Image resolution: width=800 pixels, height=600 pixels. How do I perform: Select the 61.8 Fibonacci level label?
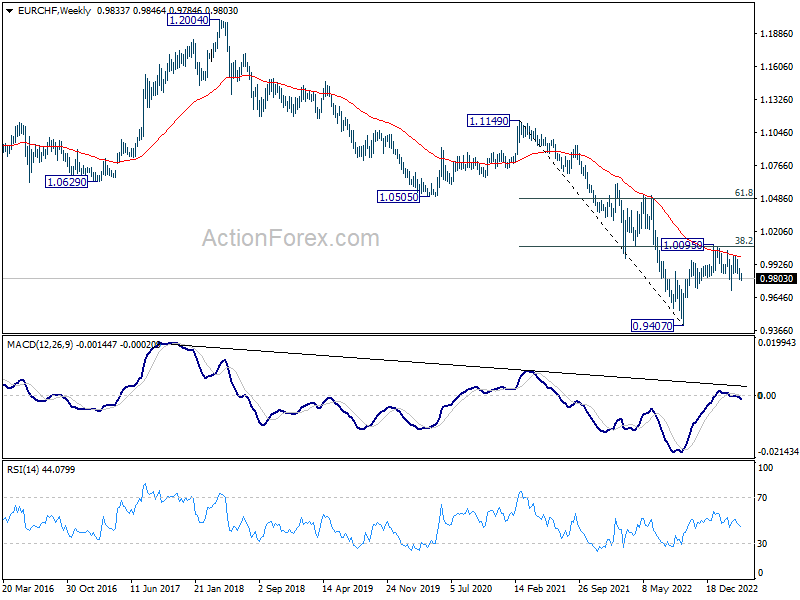(743, 192)
